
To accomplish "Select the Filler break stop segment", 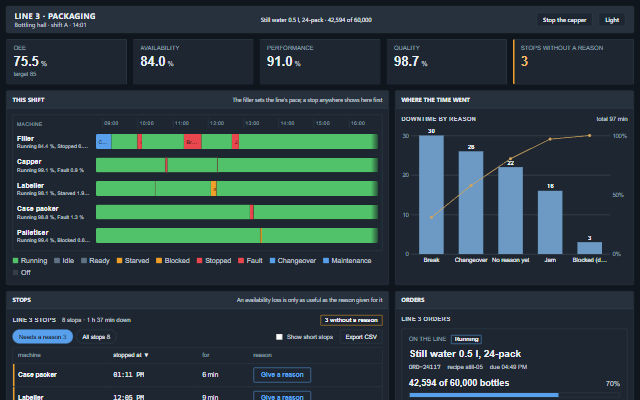I will [193, 142].
